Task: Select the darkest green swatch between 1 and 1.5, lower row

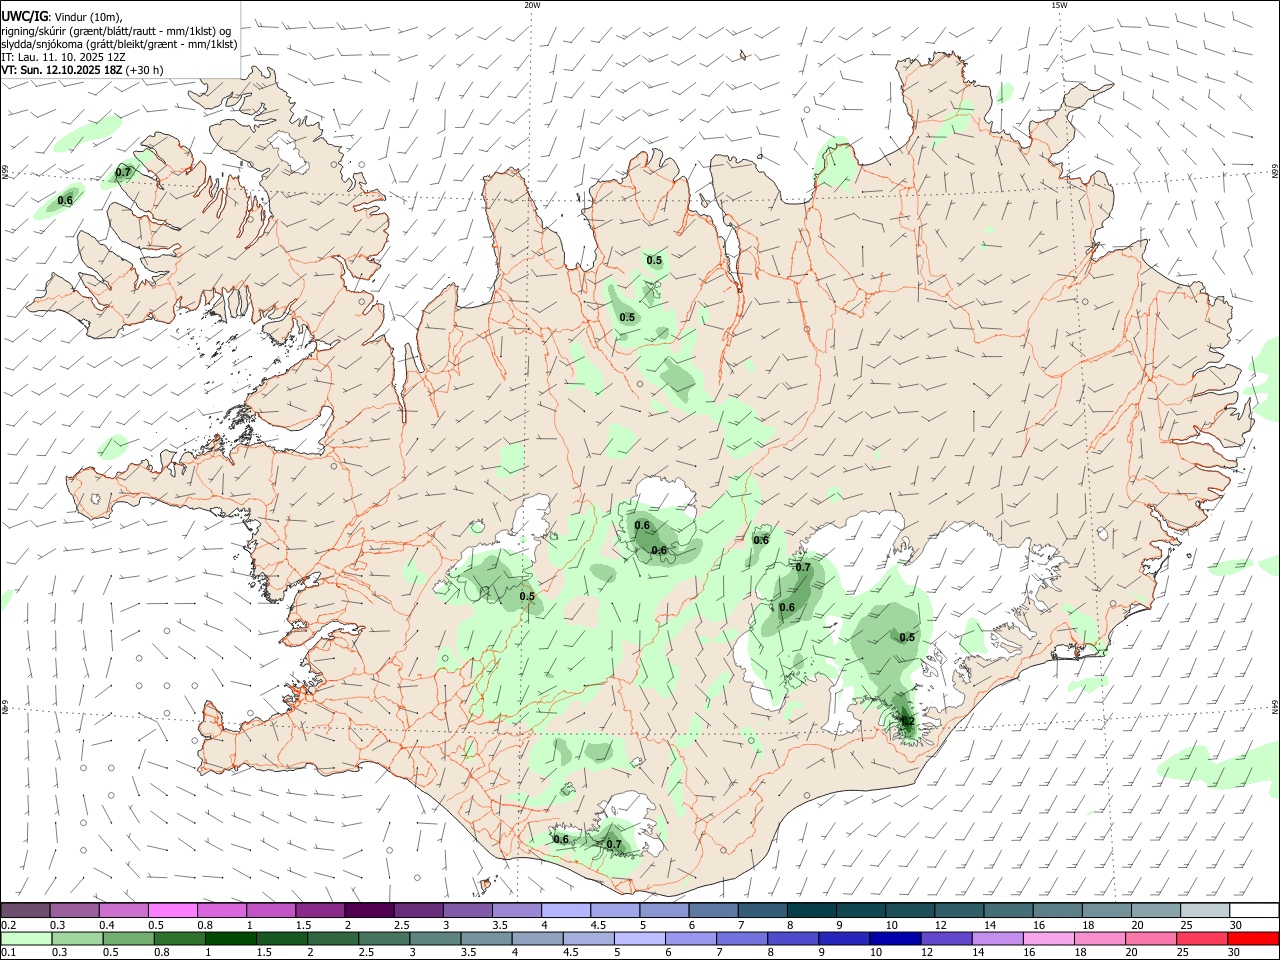Action: (231, 938)
